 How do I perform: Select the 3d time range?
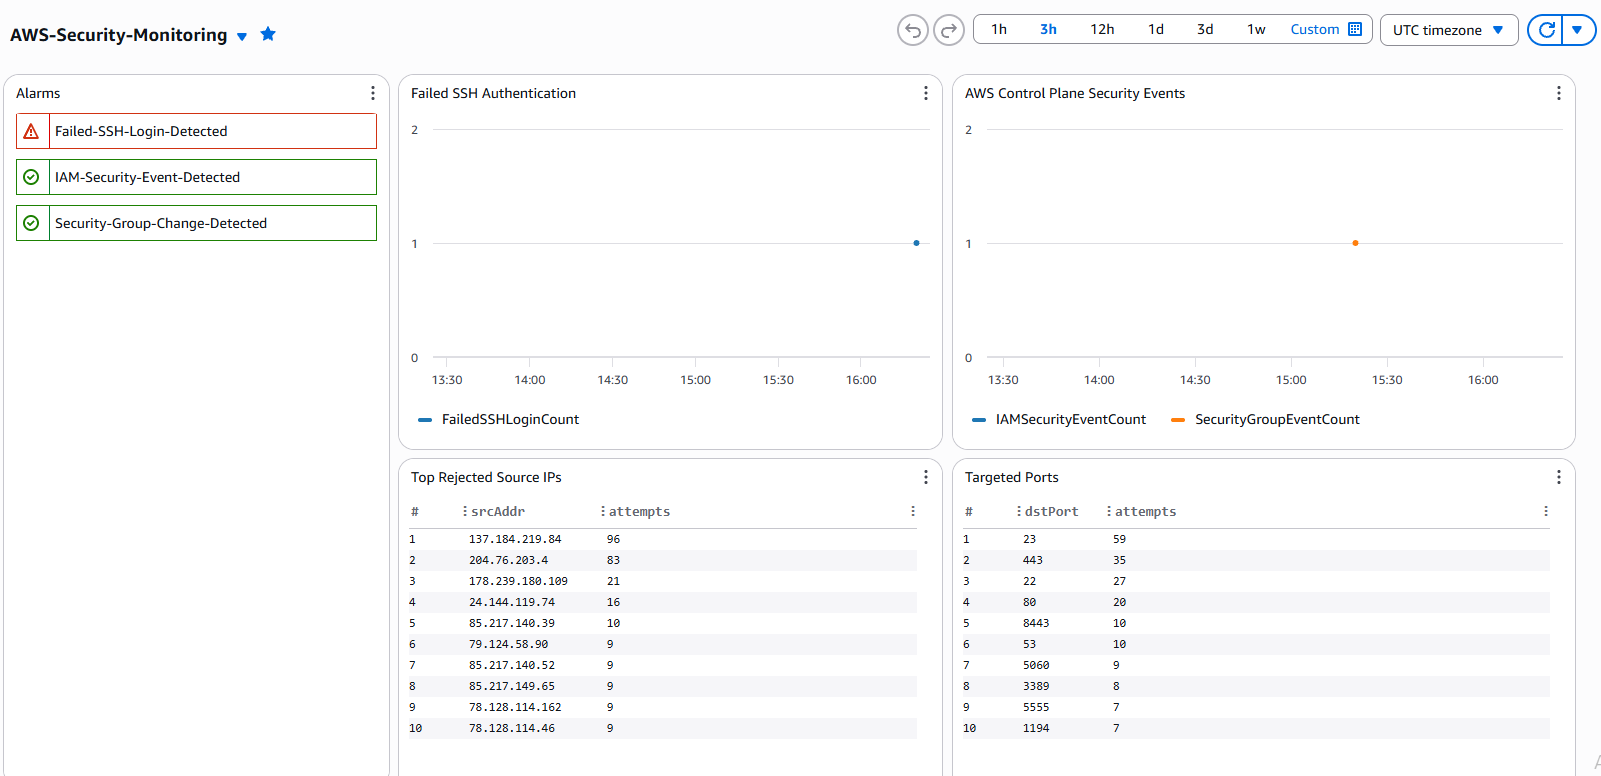[x=1205, y=30]
